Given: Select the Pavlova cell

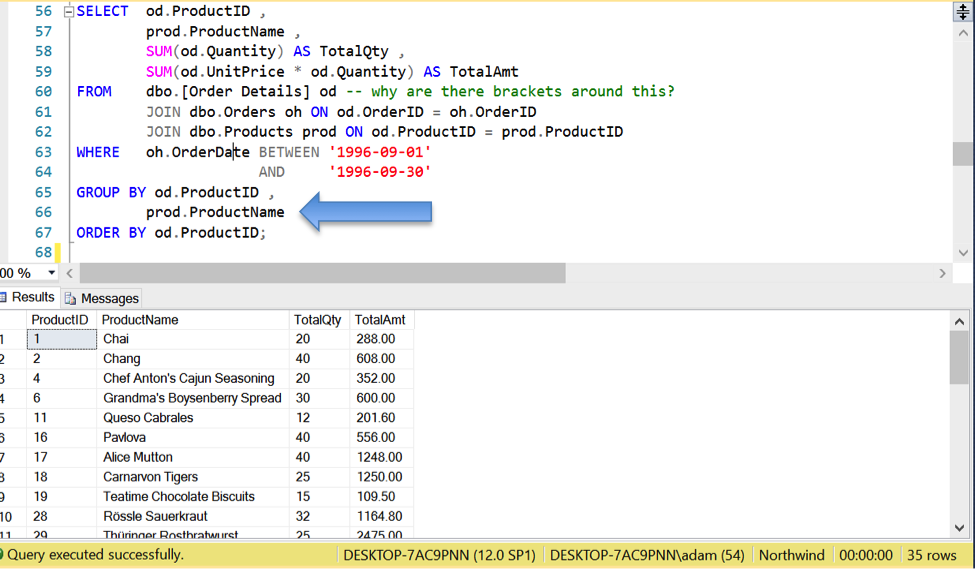Looking at the screenshot, I should [193, 437].
